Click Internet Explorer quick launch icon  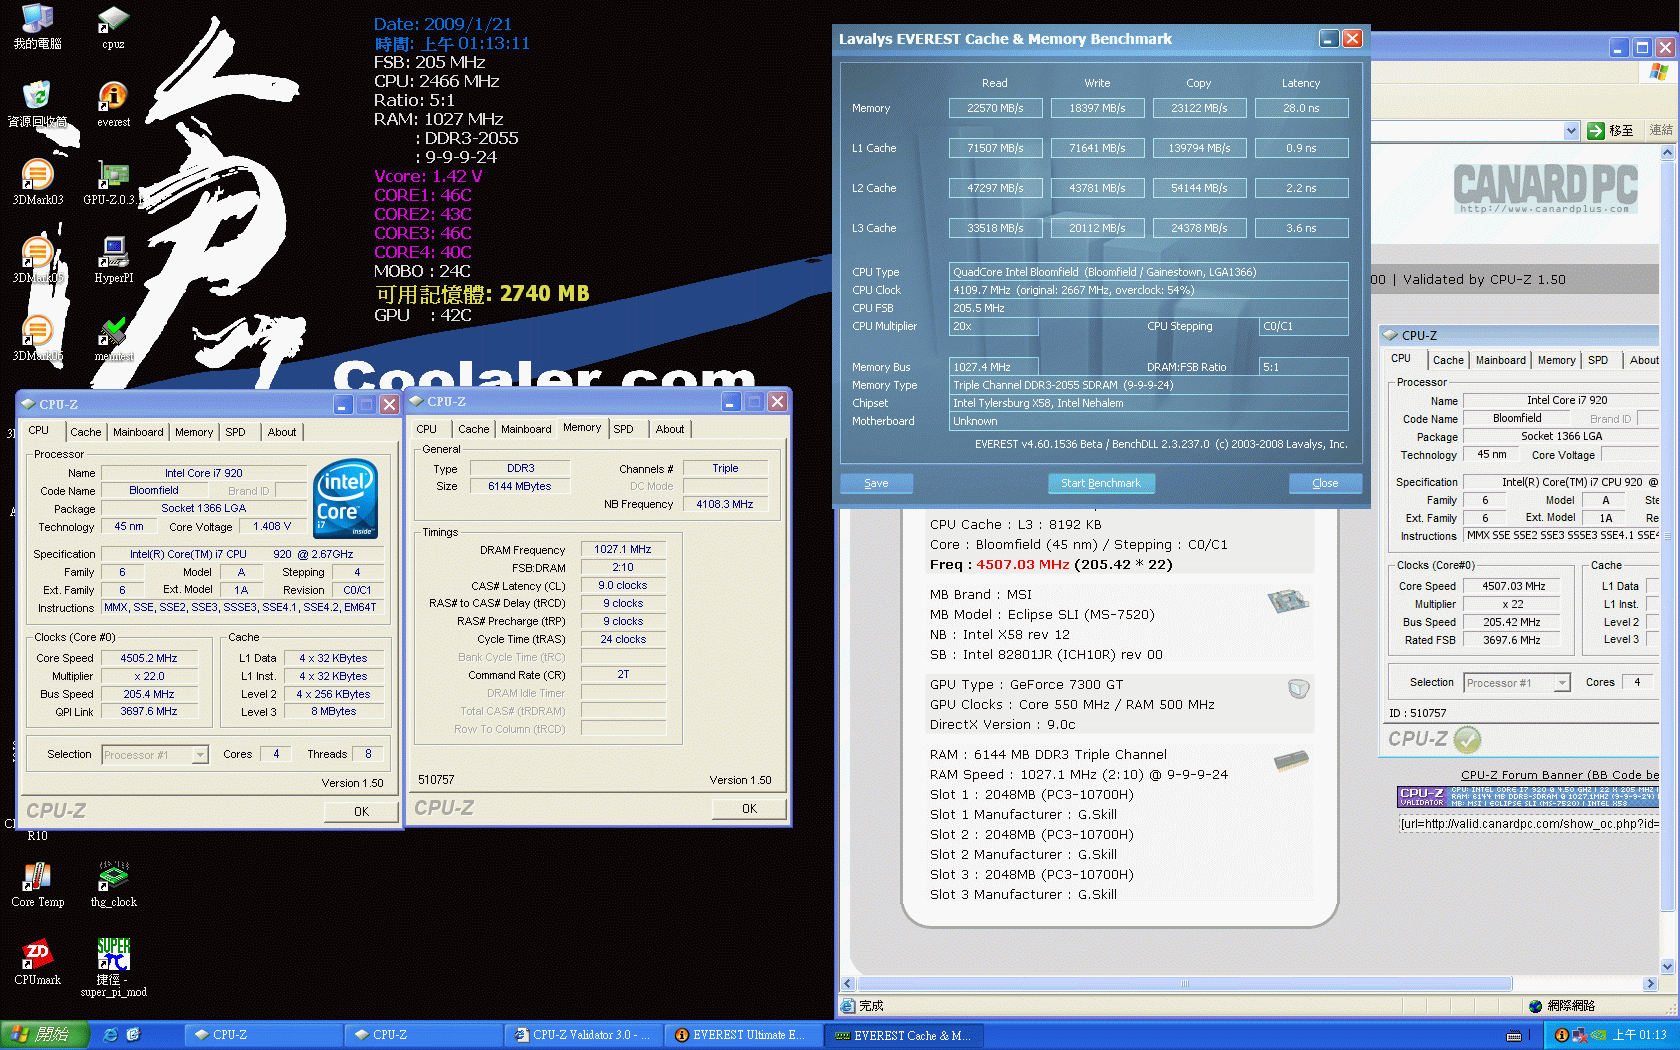pyautogui.click(x=111, y=1035)
